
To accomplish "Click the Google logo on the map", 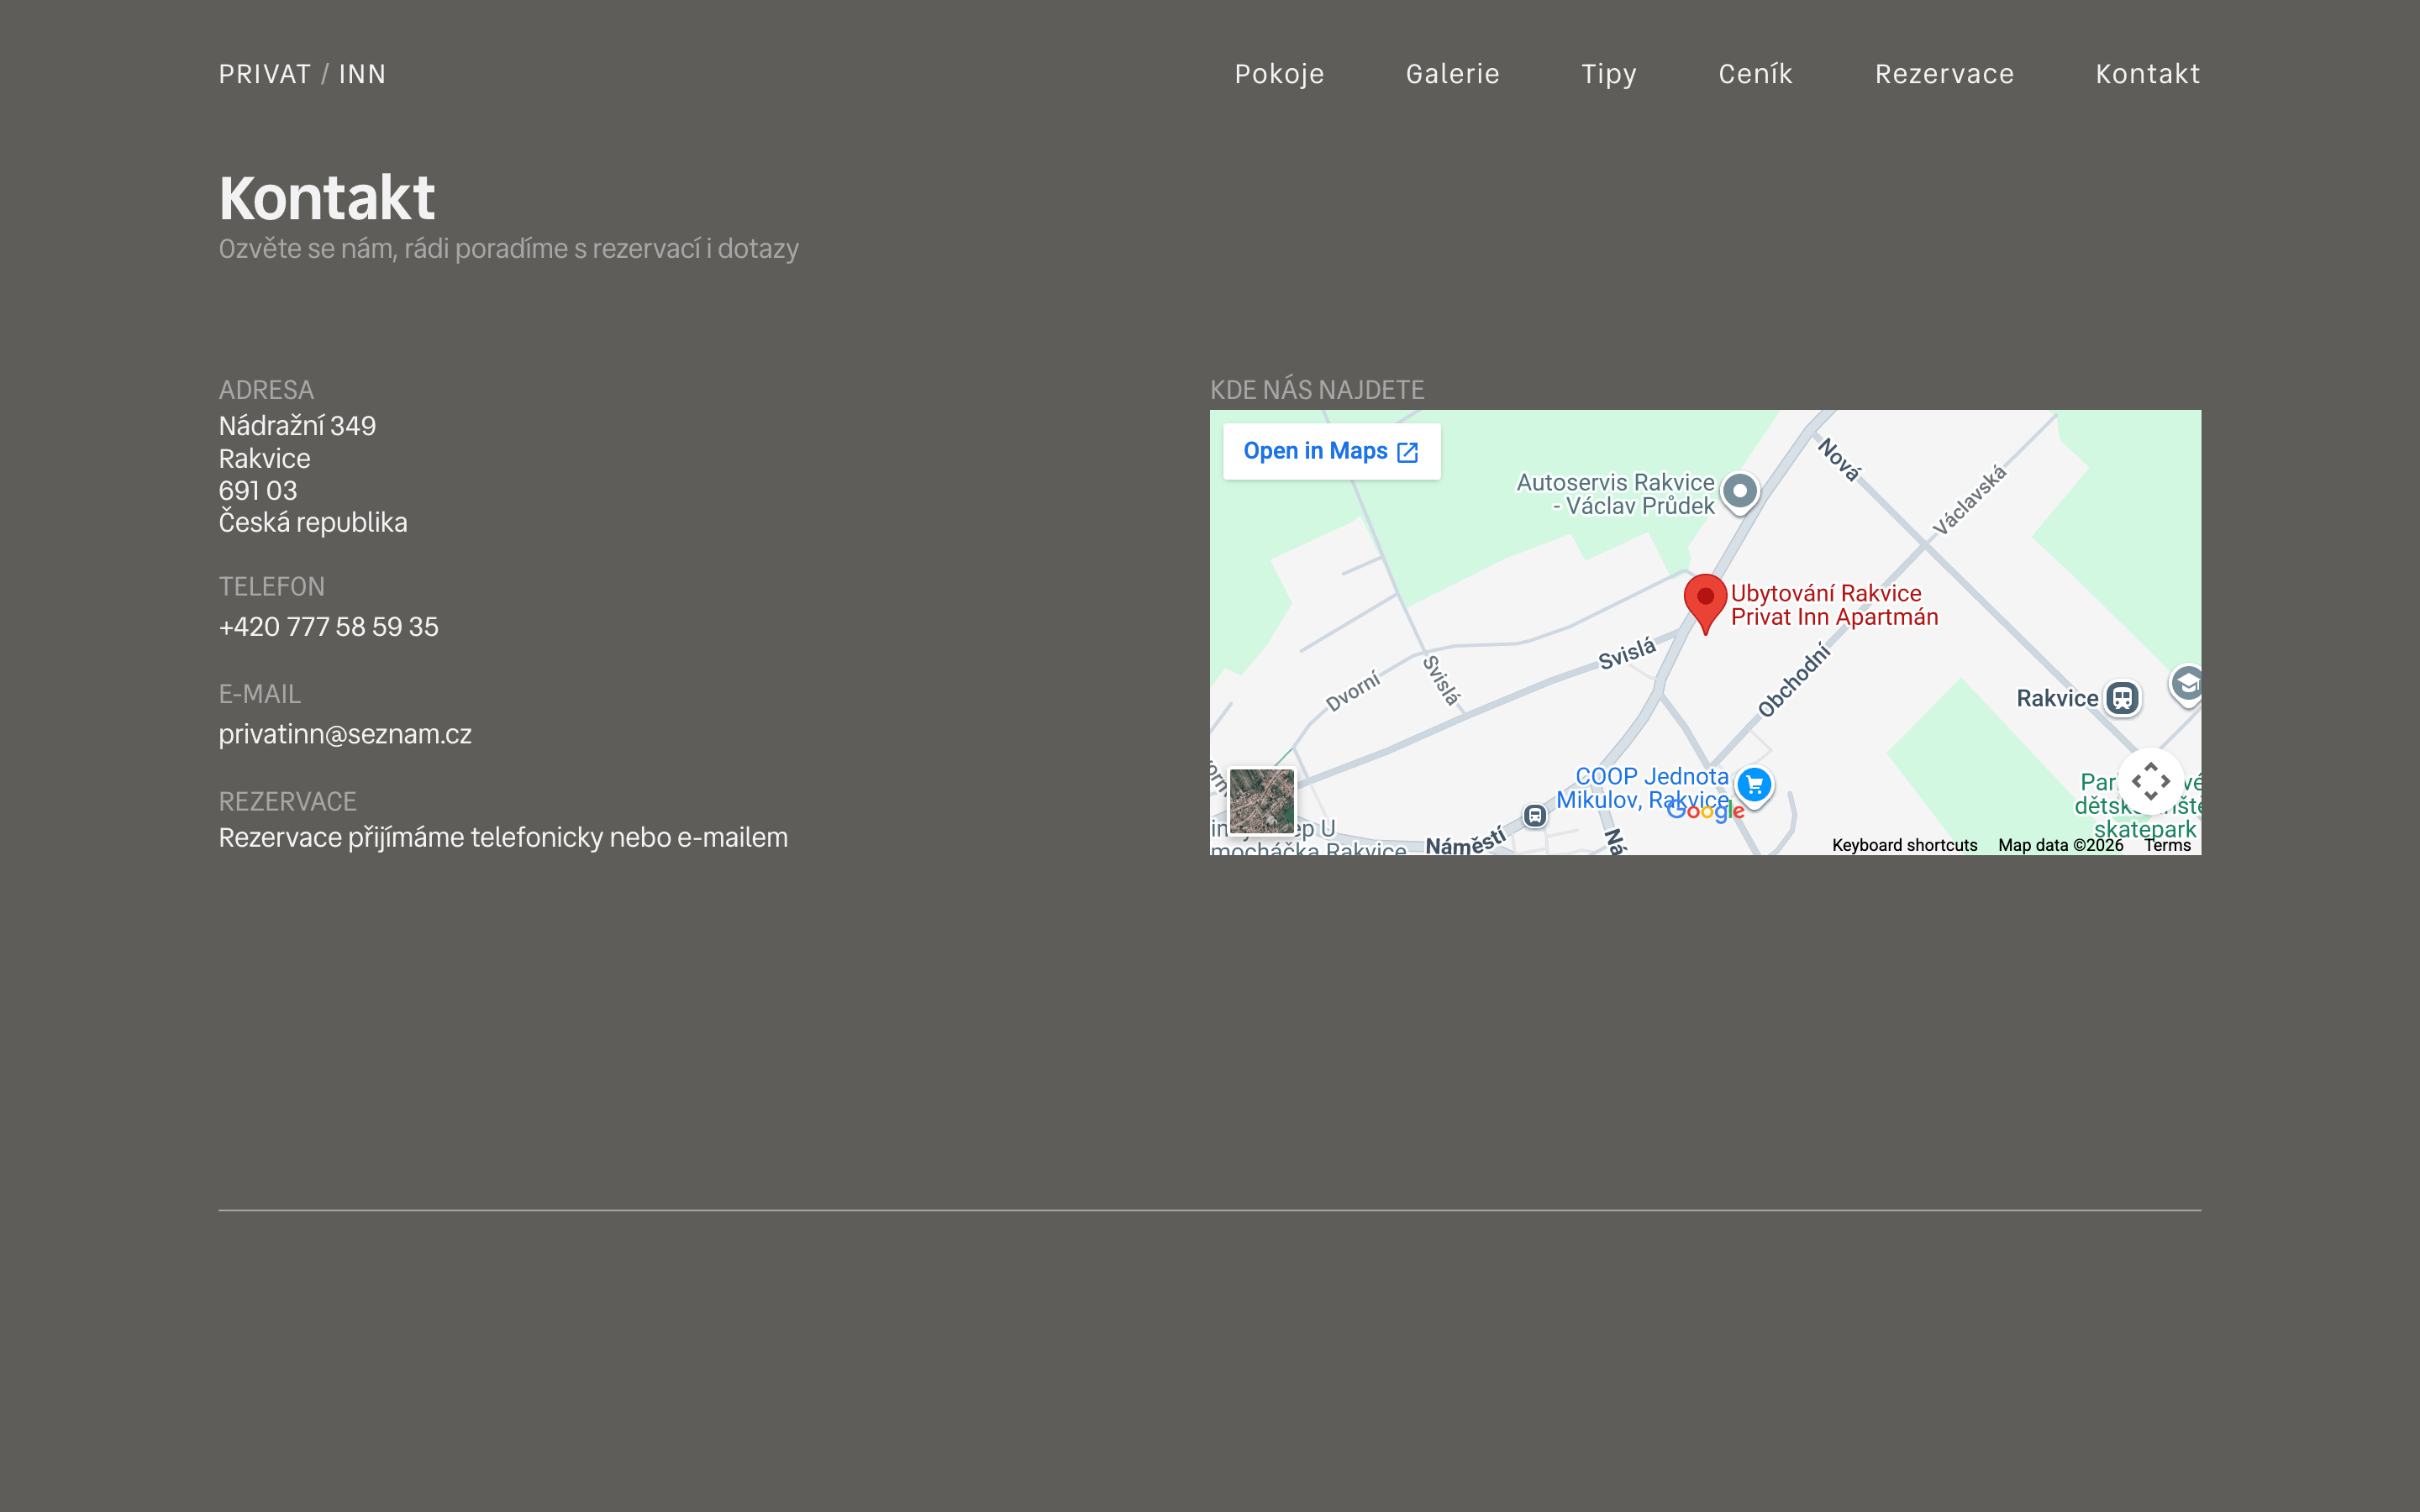I will (x=1706, y=811).
